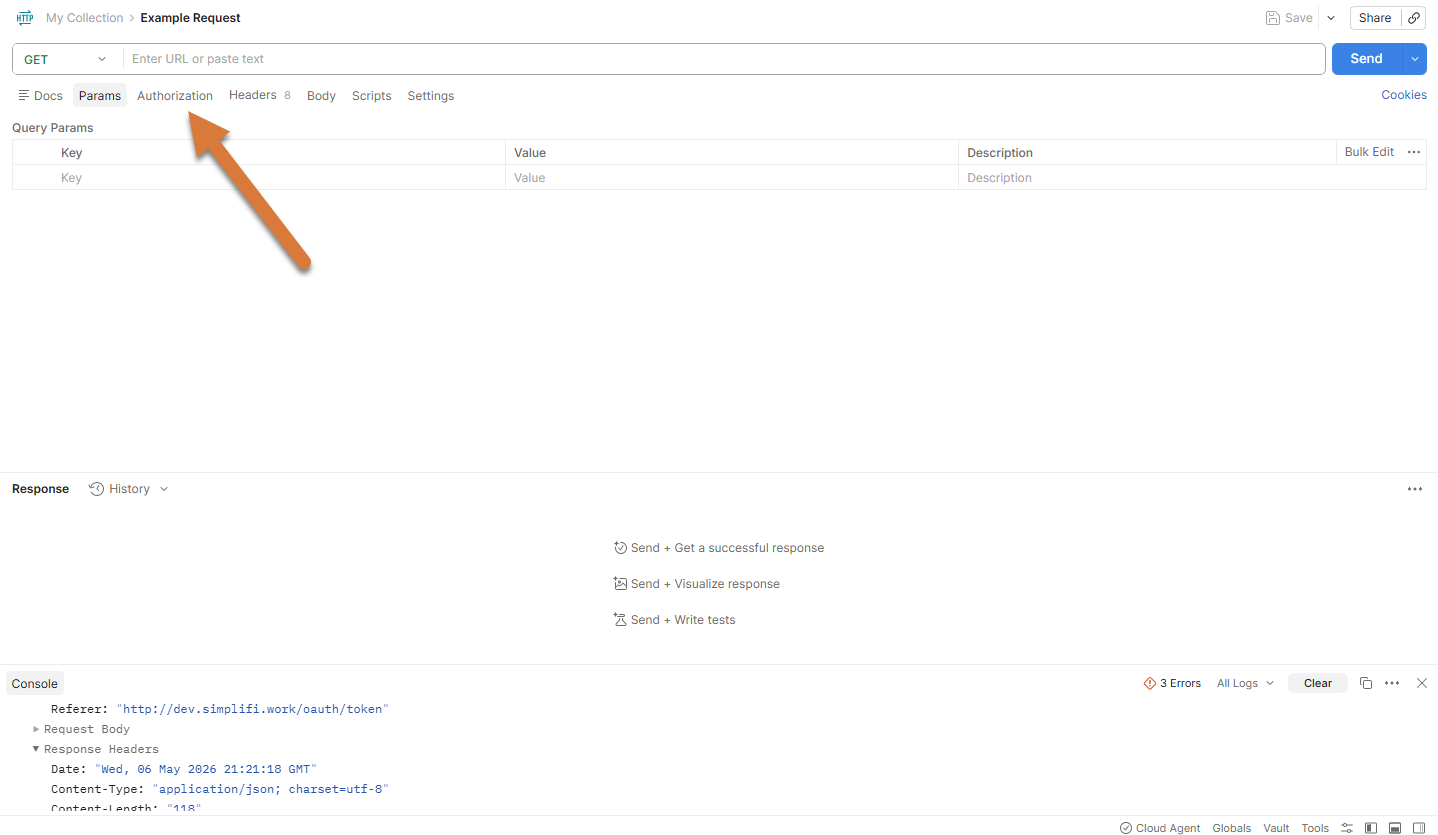Select the Params tab
1438x835 pixels.
(100, 96)
